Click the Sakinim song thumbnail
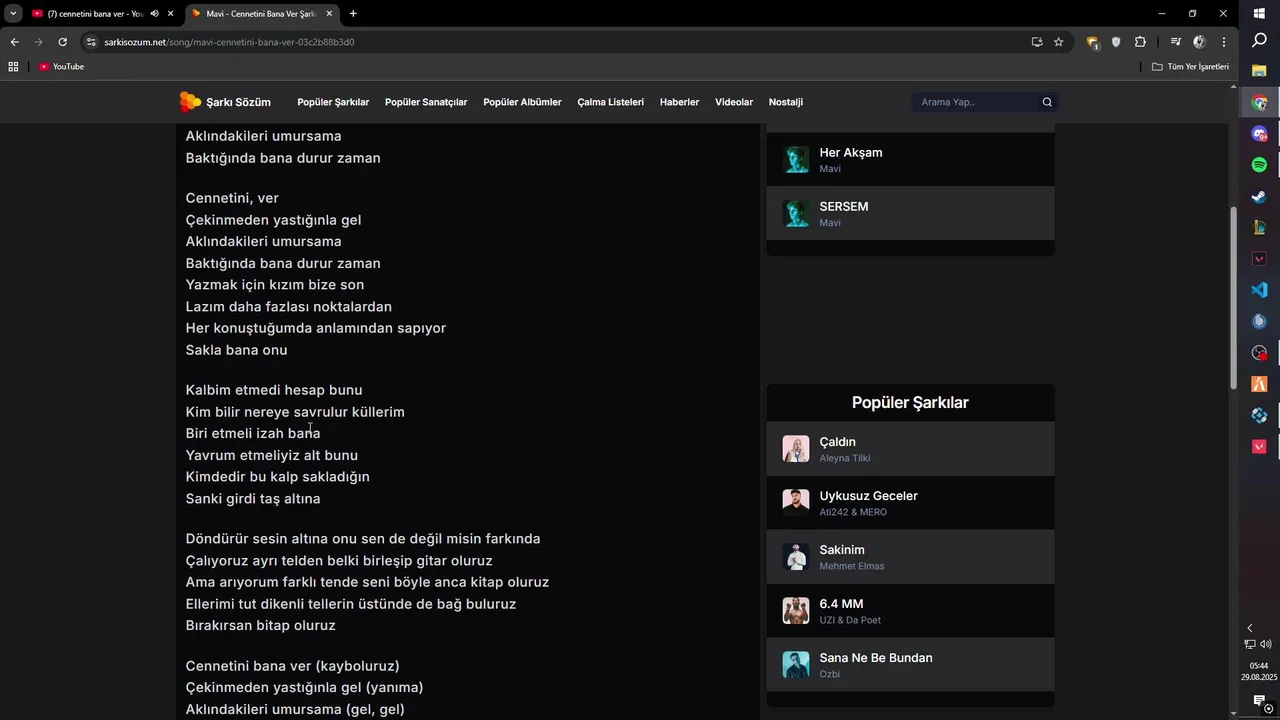The width and height of the screenshot is (1280, 720). pos(796,557)
